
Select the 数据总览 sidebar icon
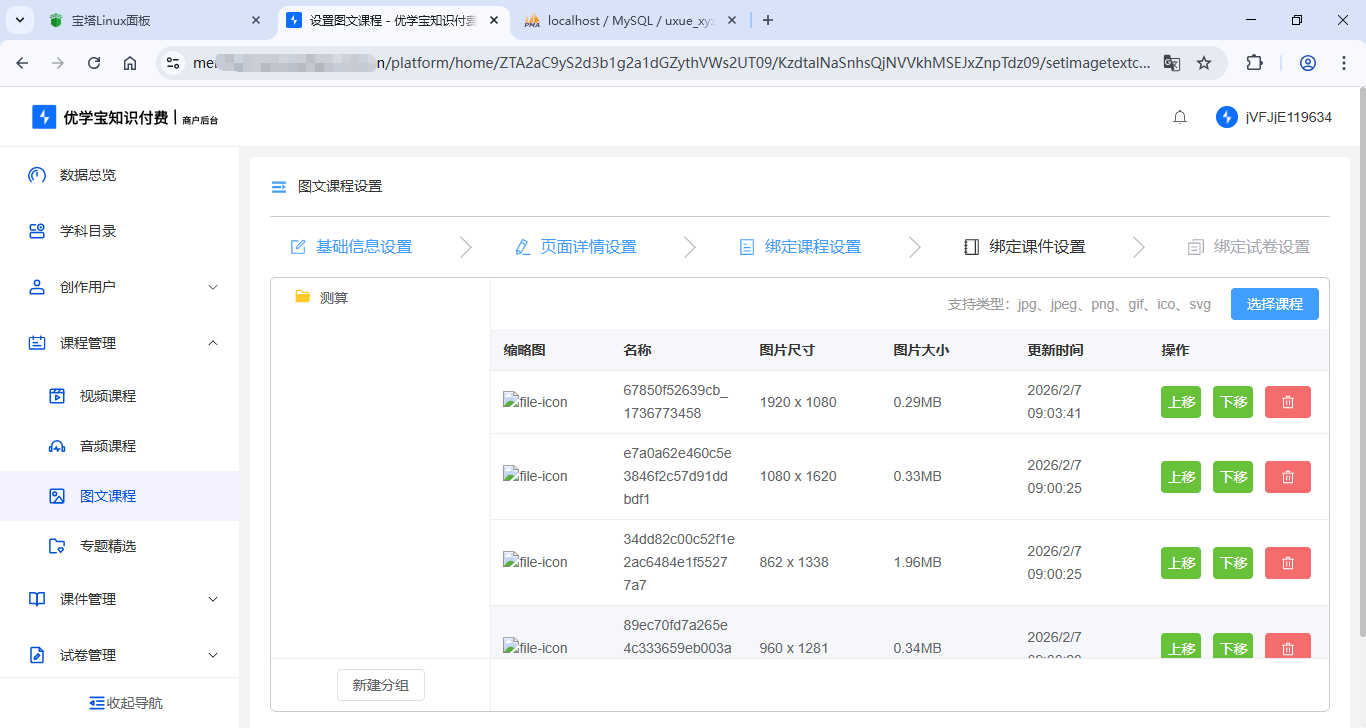click(36, 175)
